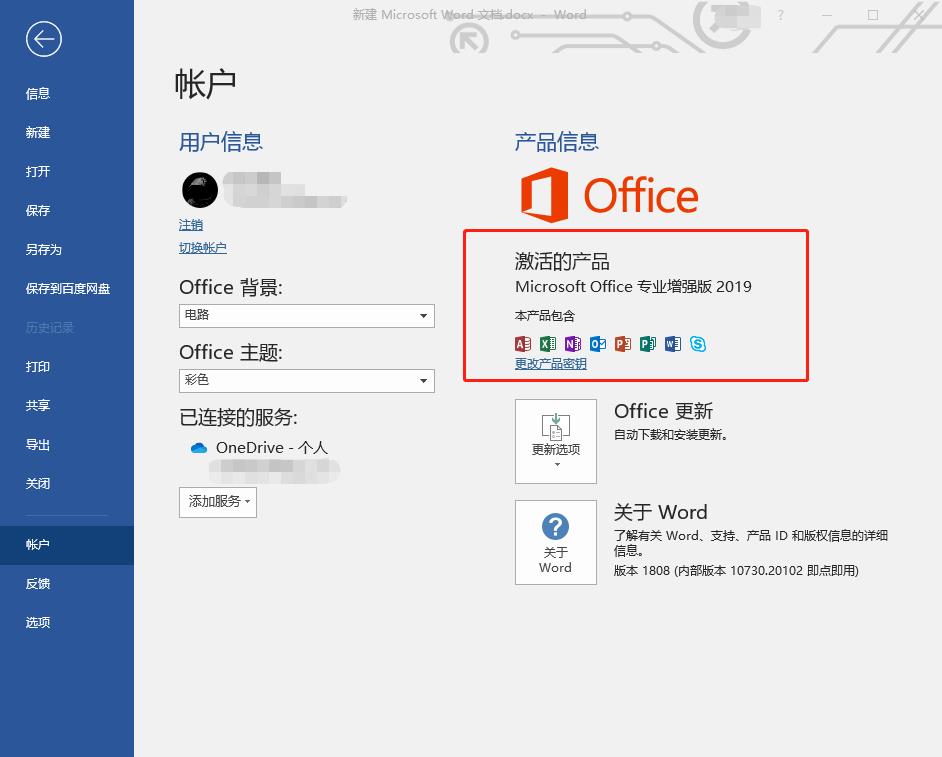The height and width of the screenshot is (757, 942).
Task: Click the back arrow to return to the document
Action: point(43,40)
